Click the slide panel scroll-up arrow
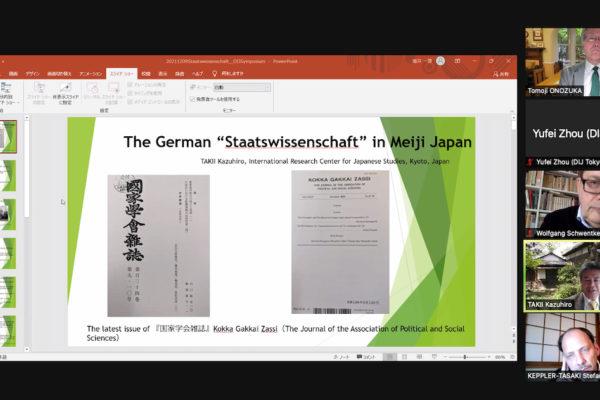 (26, 118)
